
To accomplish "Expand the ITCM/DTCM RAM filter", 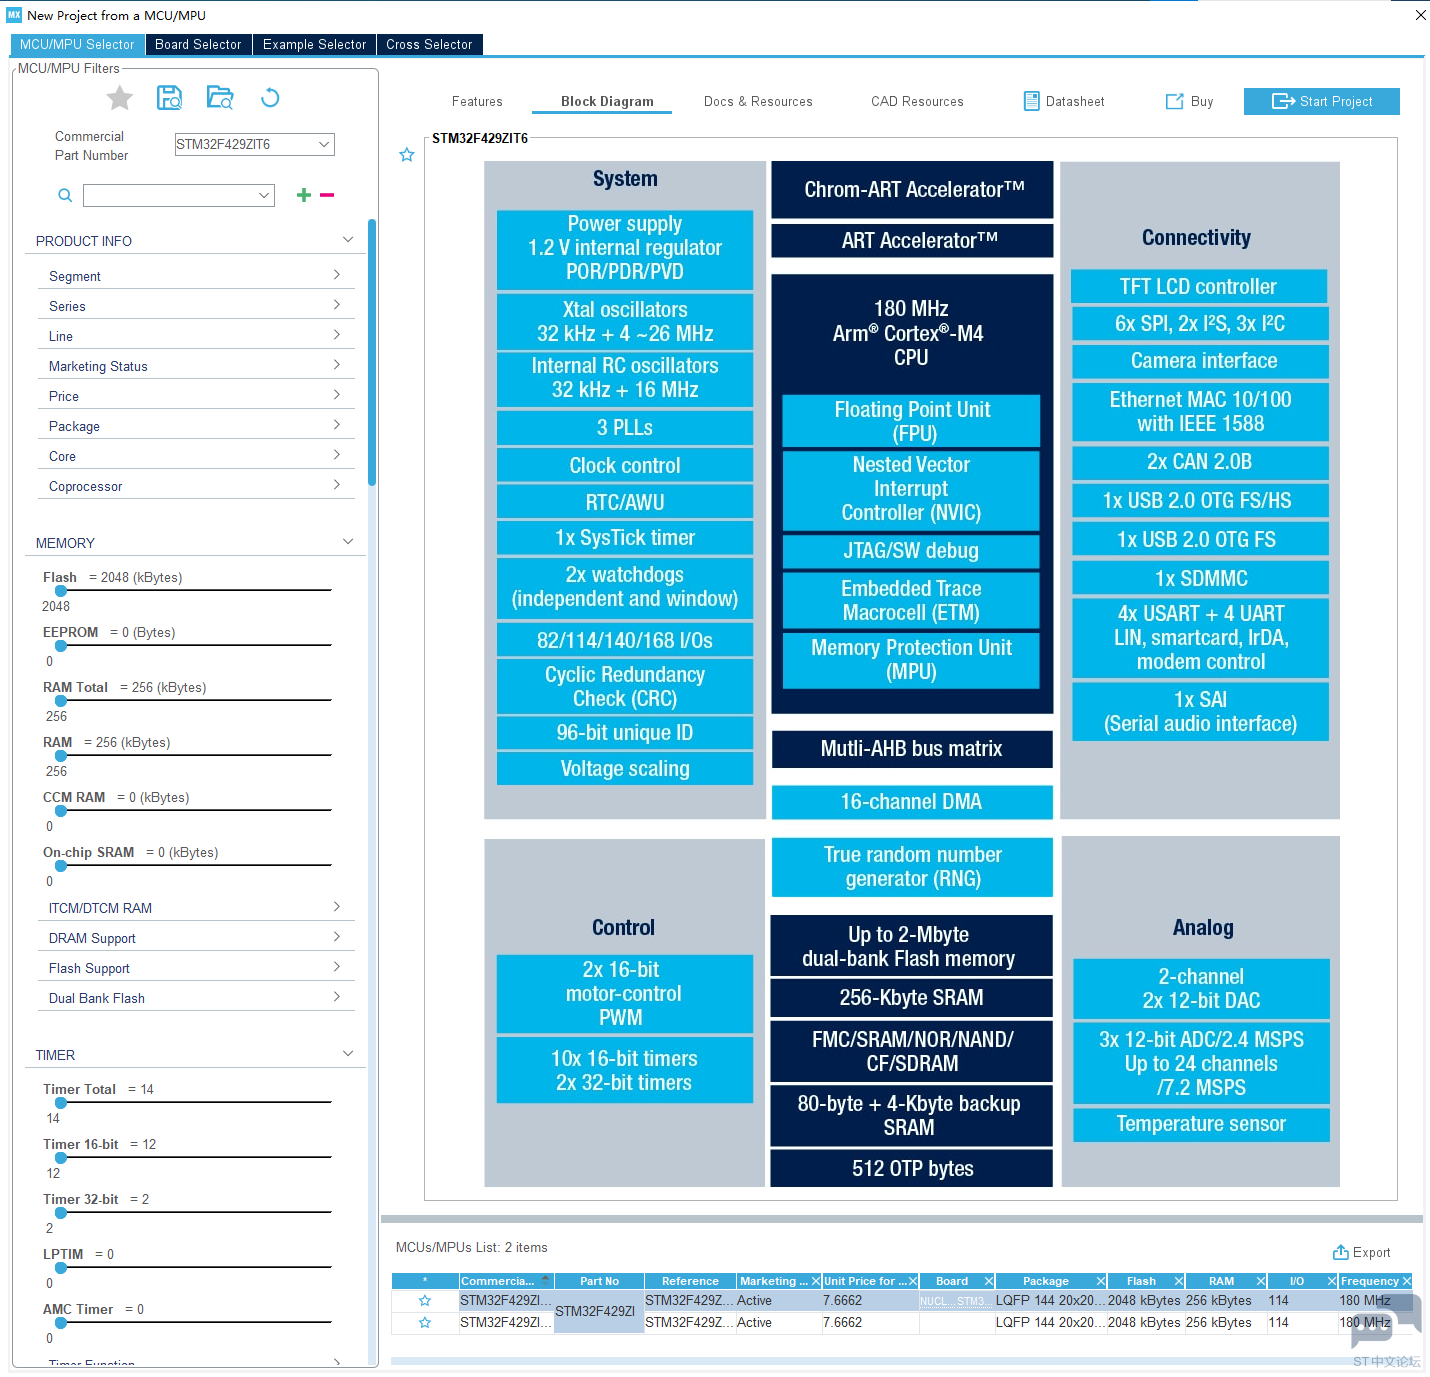I will [336, 907].
